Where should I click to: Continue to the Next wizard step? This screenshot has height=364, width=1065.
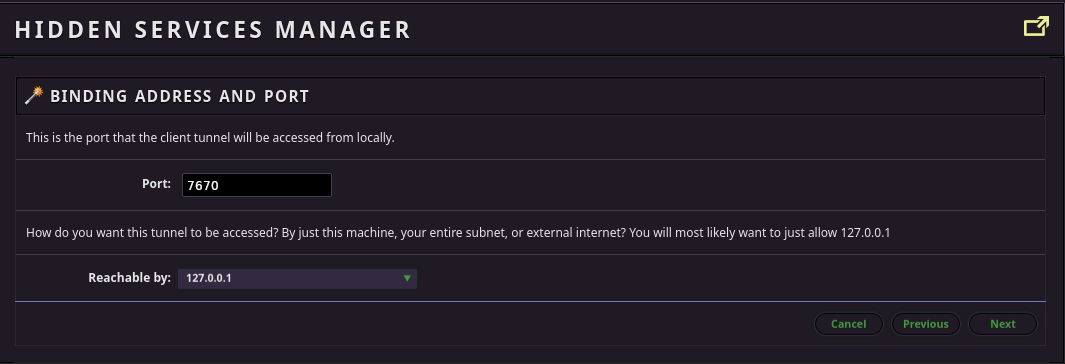coord(1003,324)
